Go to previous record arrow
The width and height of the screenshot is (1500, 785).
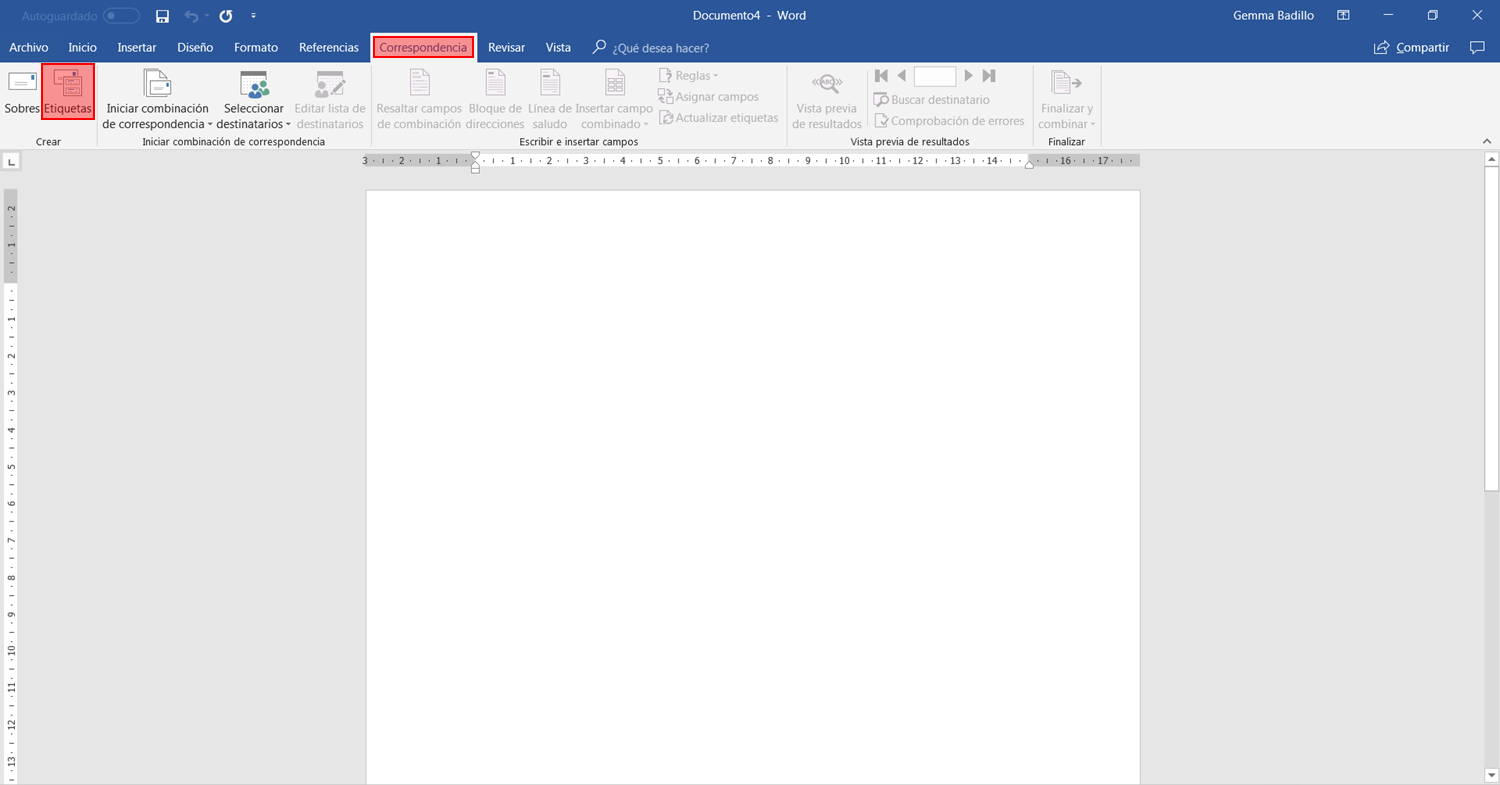pos(901,76)
